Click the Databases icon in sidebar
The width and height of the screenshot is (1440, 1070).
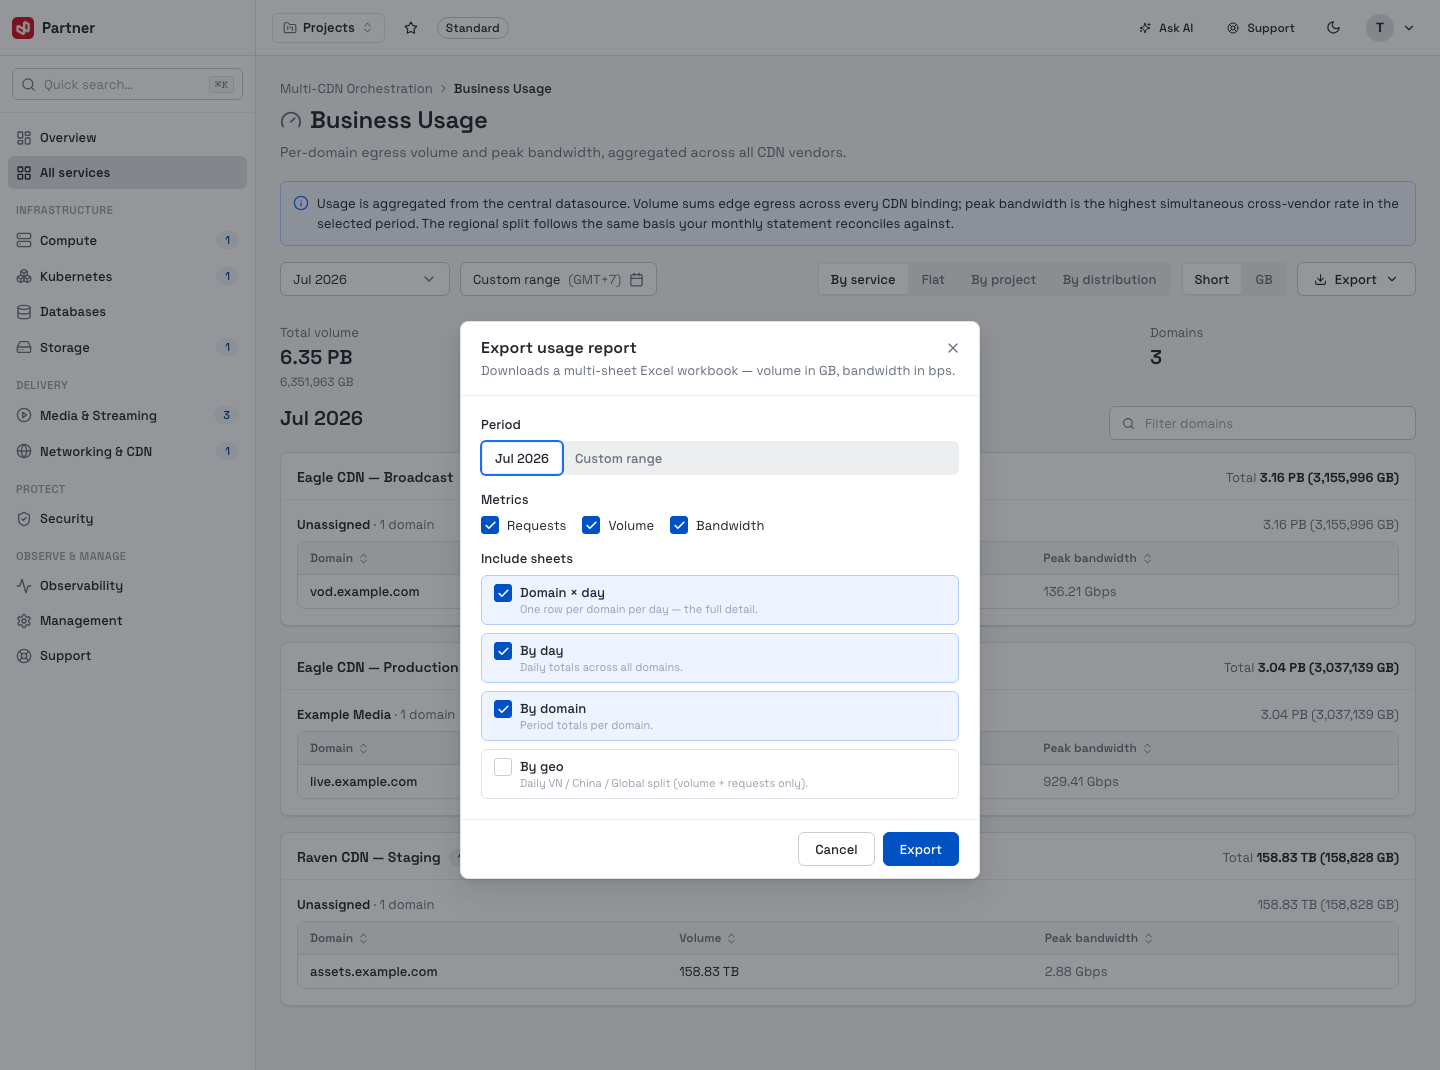24,312
